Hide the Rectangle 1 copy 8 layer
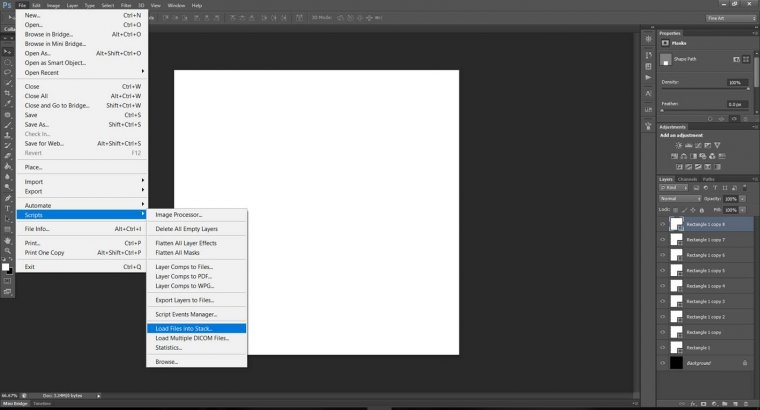This screenshot has height=410, width=760. click(x=663, y=224)
